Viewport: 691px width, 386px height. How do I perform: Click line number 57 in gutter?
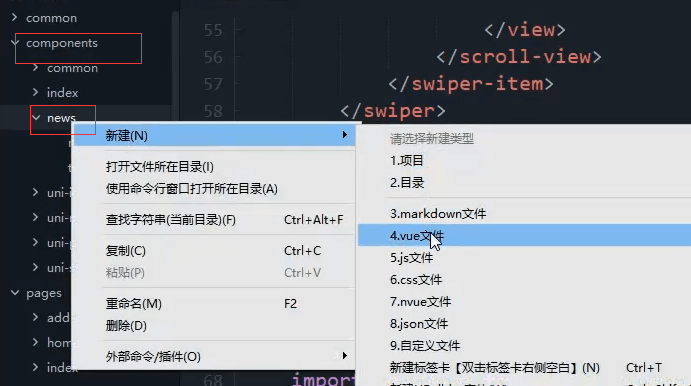213,84
